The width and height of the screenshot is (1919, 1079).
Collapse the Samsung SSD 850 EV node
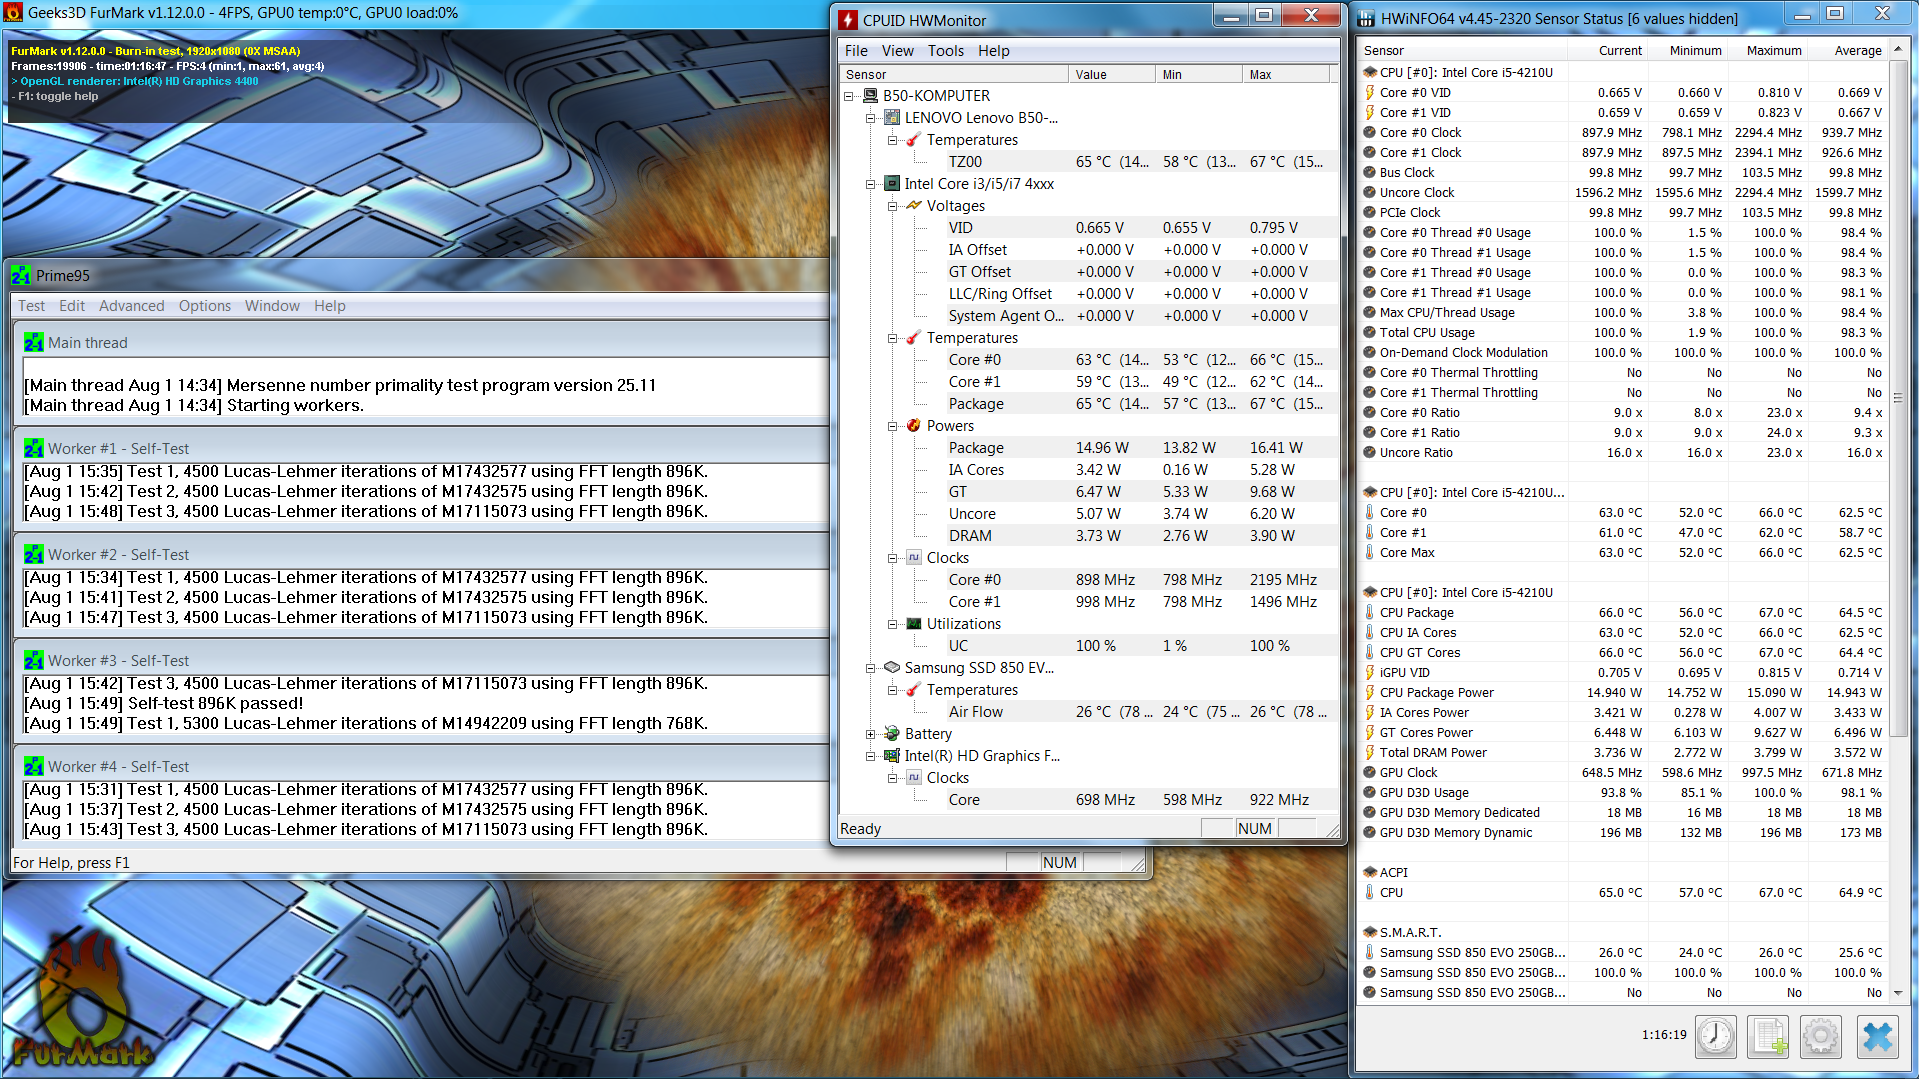coord(871,668)
